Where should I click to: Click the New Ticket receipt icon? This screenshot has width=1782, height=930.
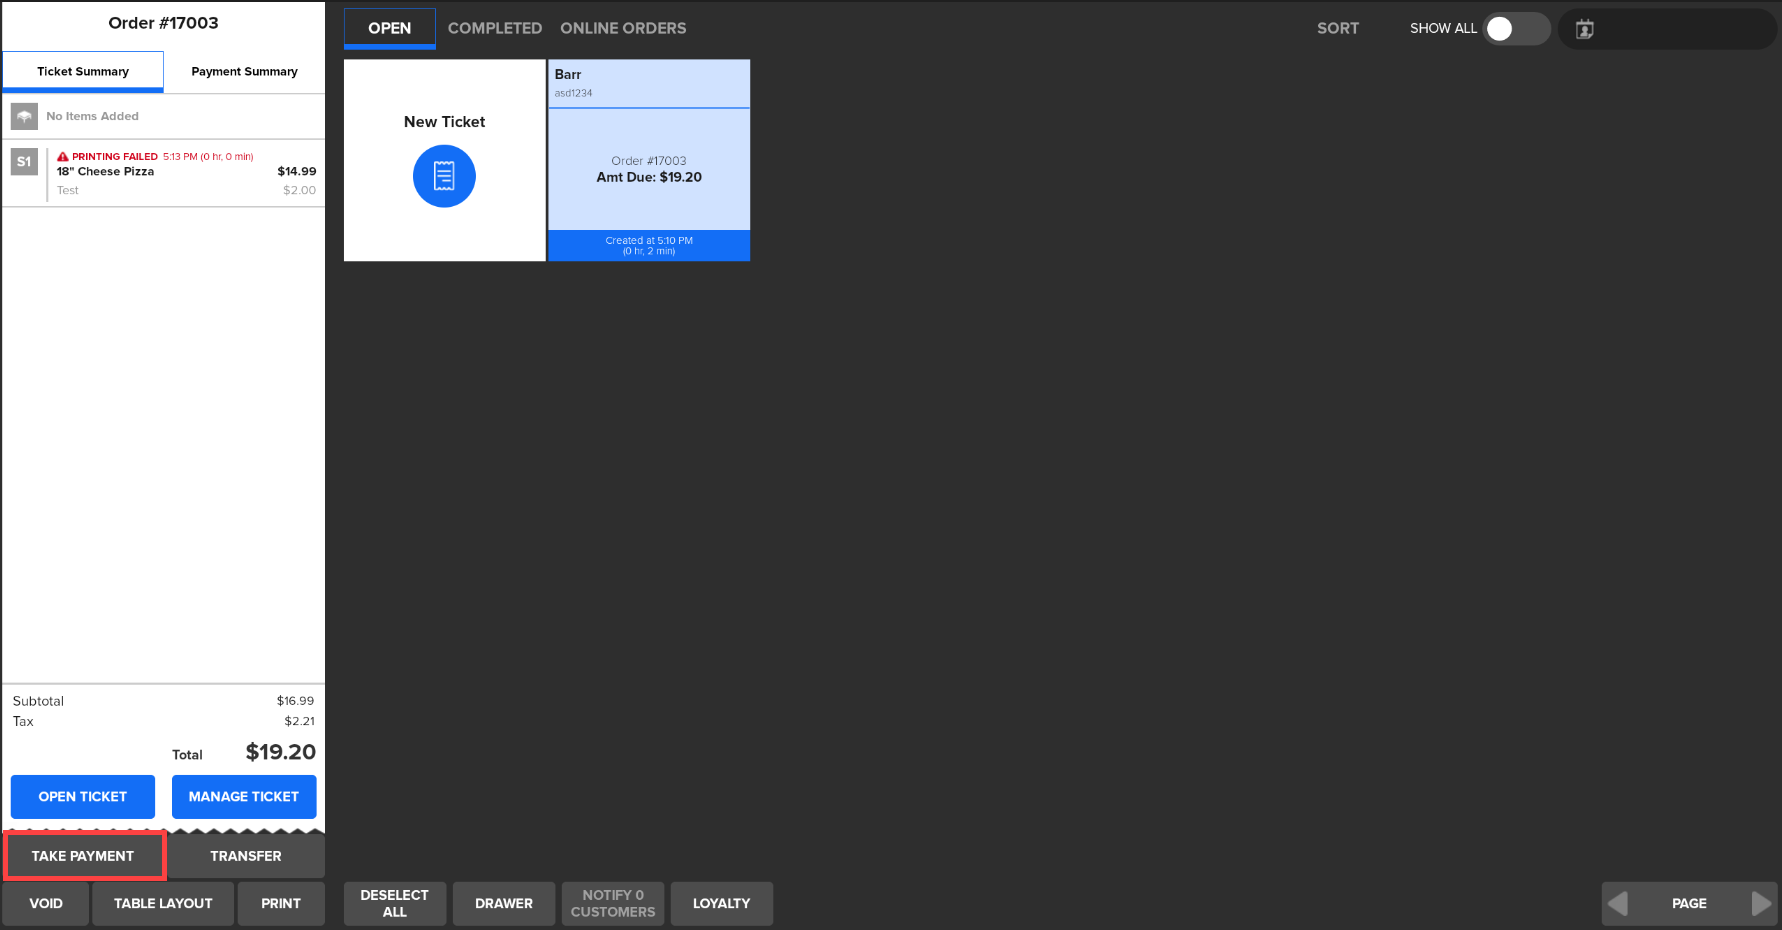tap(444, 176)
